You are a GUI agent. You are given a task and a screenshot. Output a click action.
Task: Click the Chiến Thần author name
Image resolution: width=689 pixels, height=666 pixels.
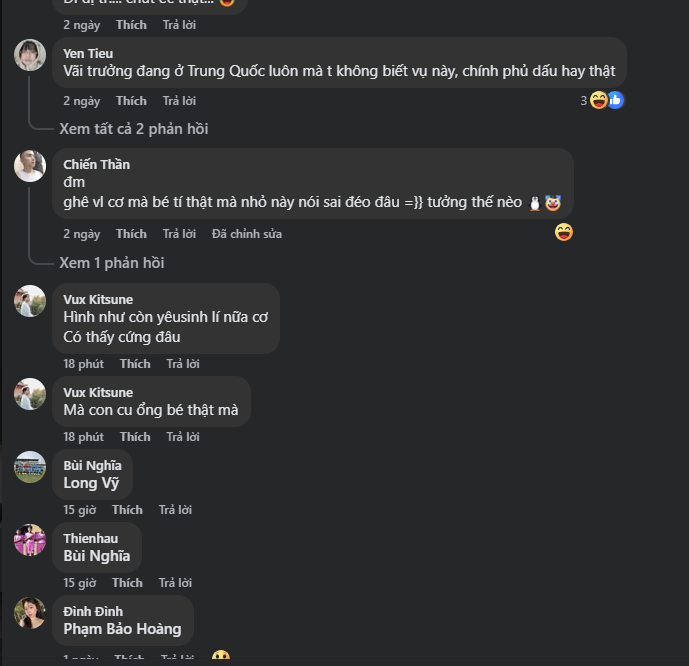point(96,164)
